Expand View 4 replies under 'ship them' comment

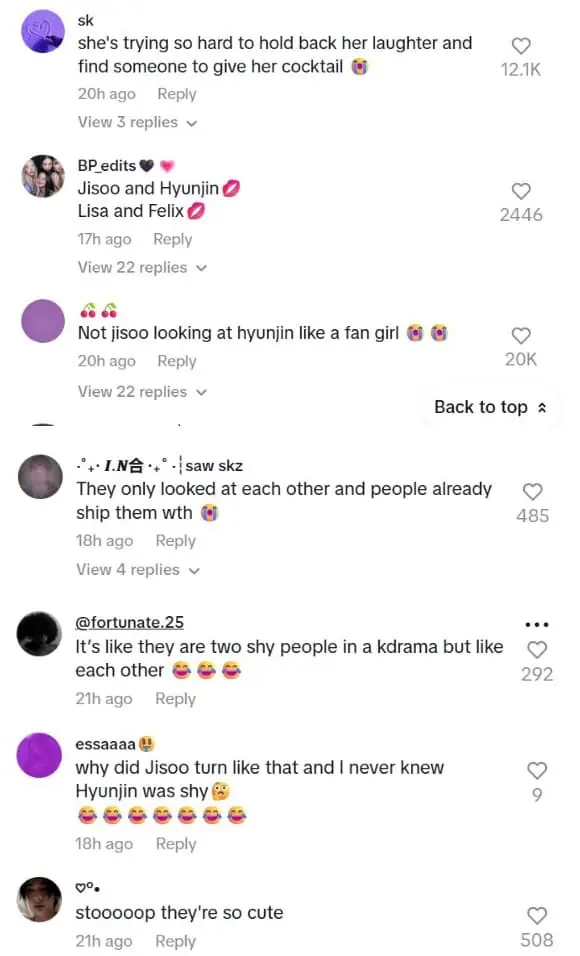[x=138, y=570]
